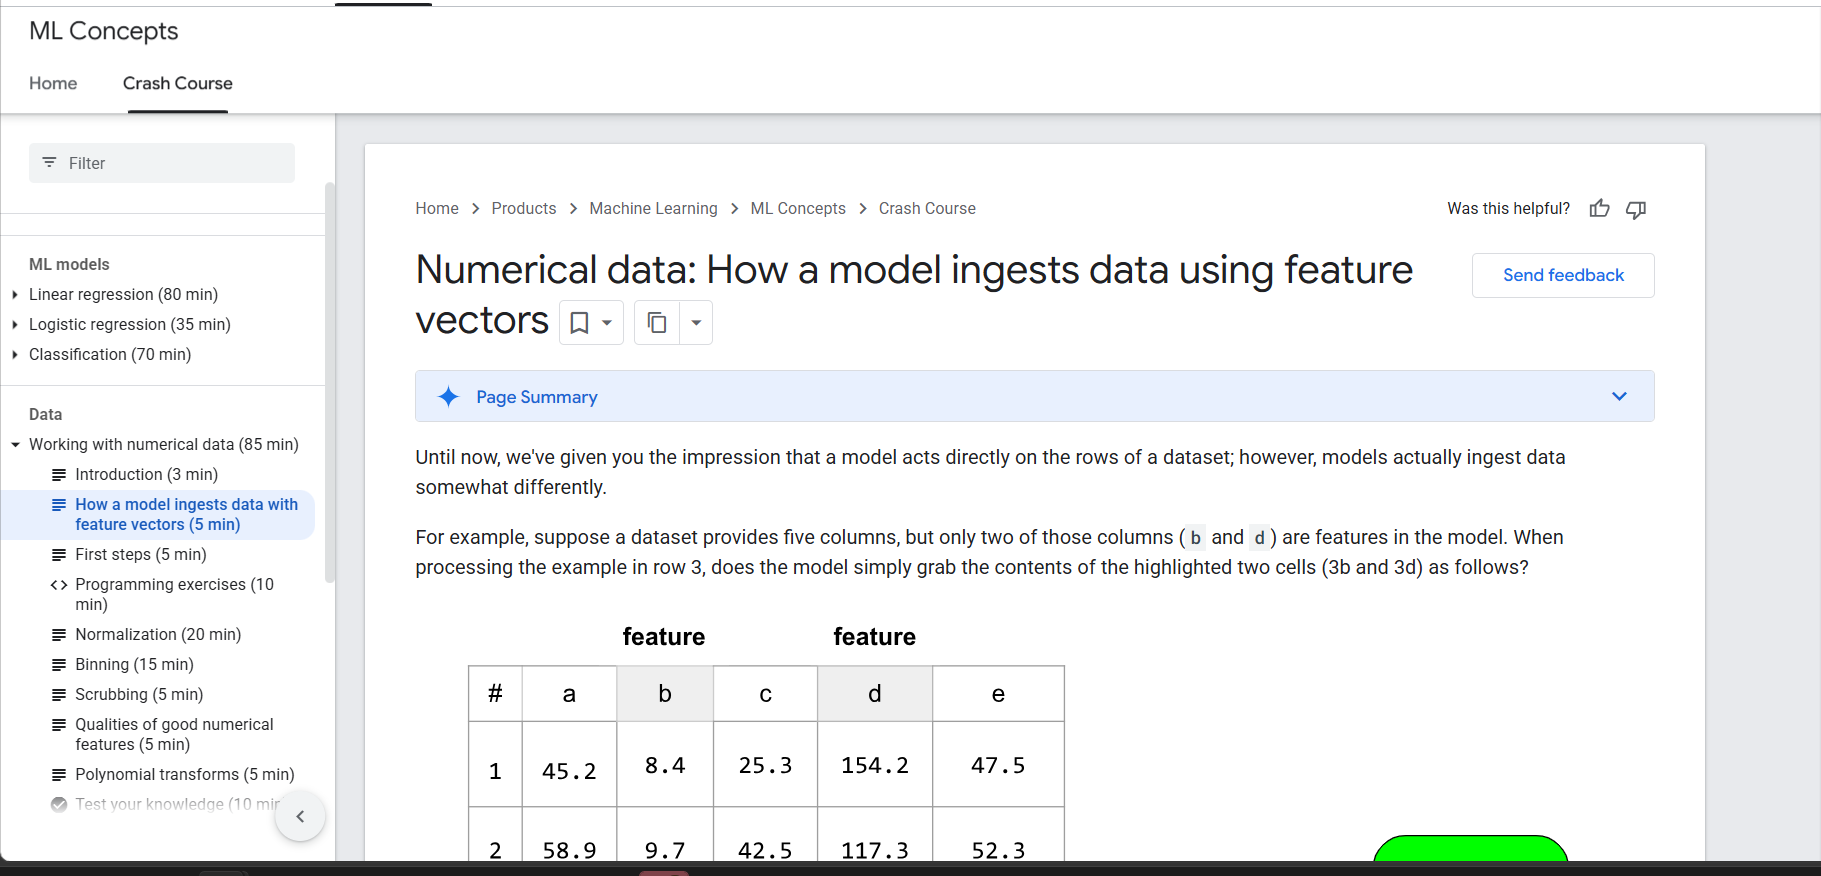Open Products breadcrumb link

pos(524,208)
